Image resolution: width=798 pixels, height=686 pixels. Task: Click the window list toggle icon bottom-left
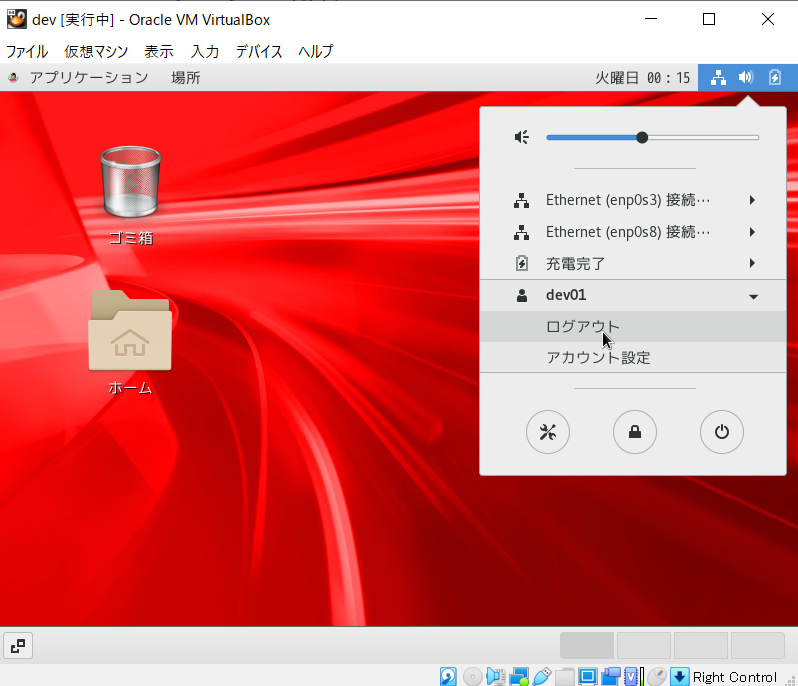coord(18,646)
